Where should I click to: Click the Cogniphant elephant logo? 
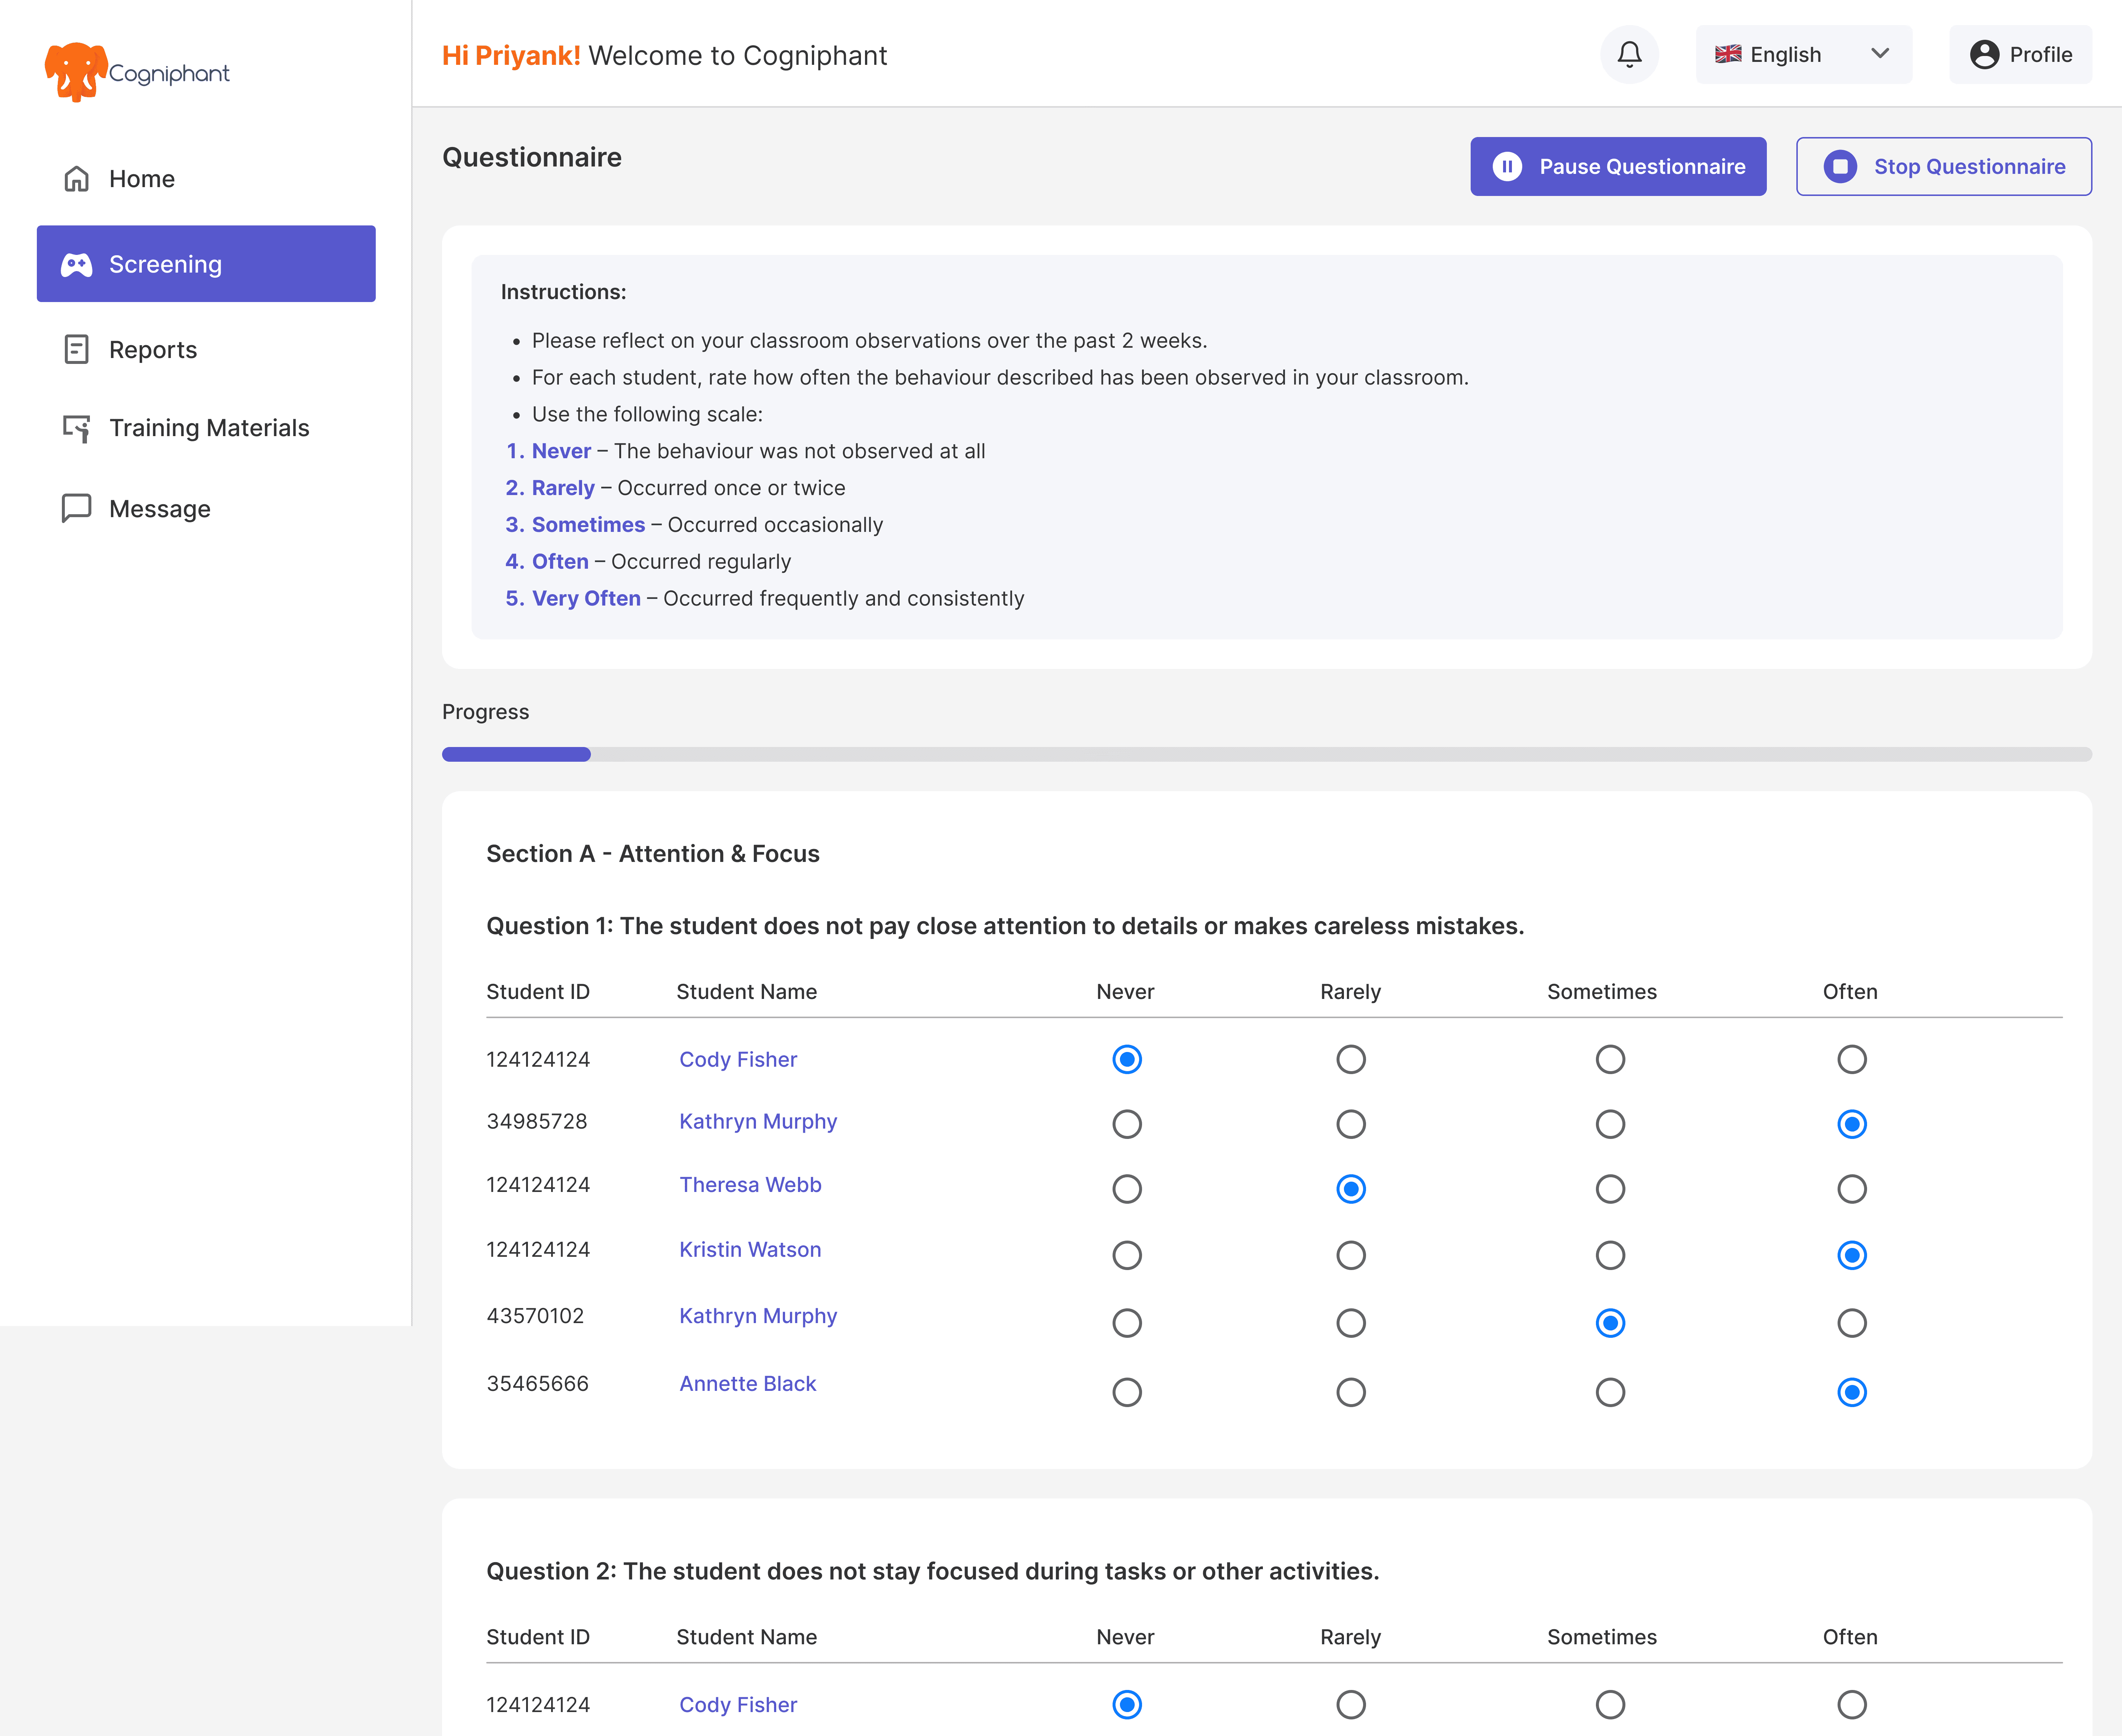(x=75, y=71)
